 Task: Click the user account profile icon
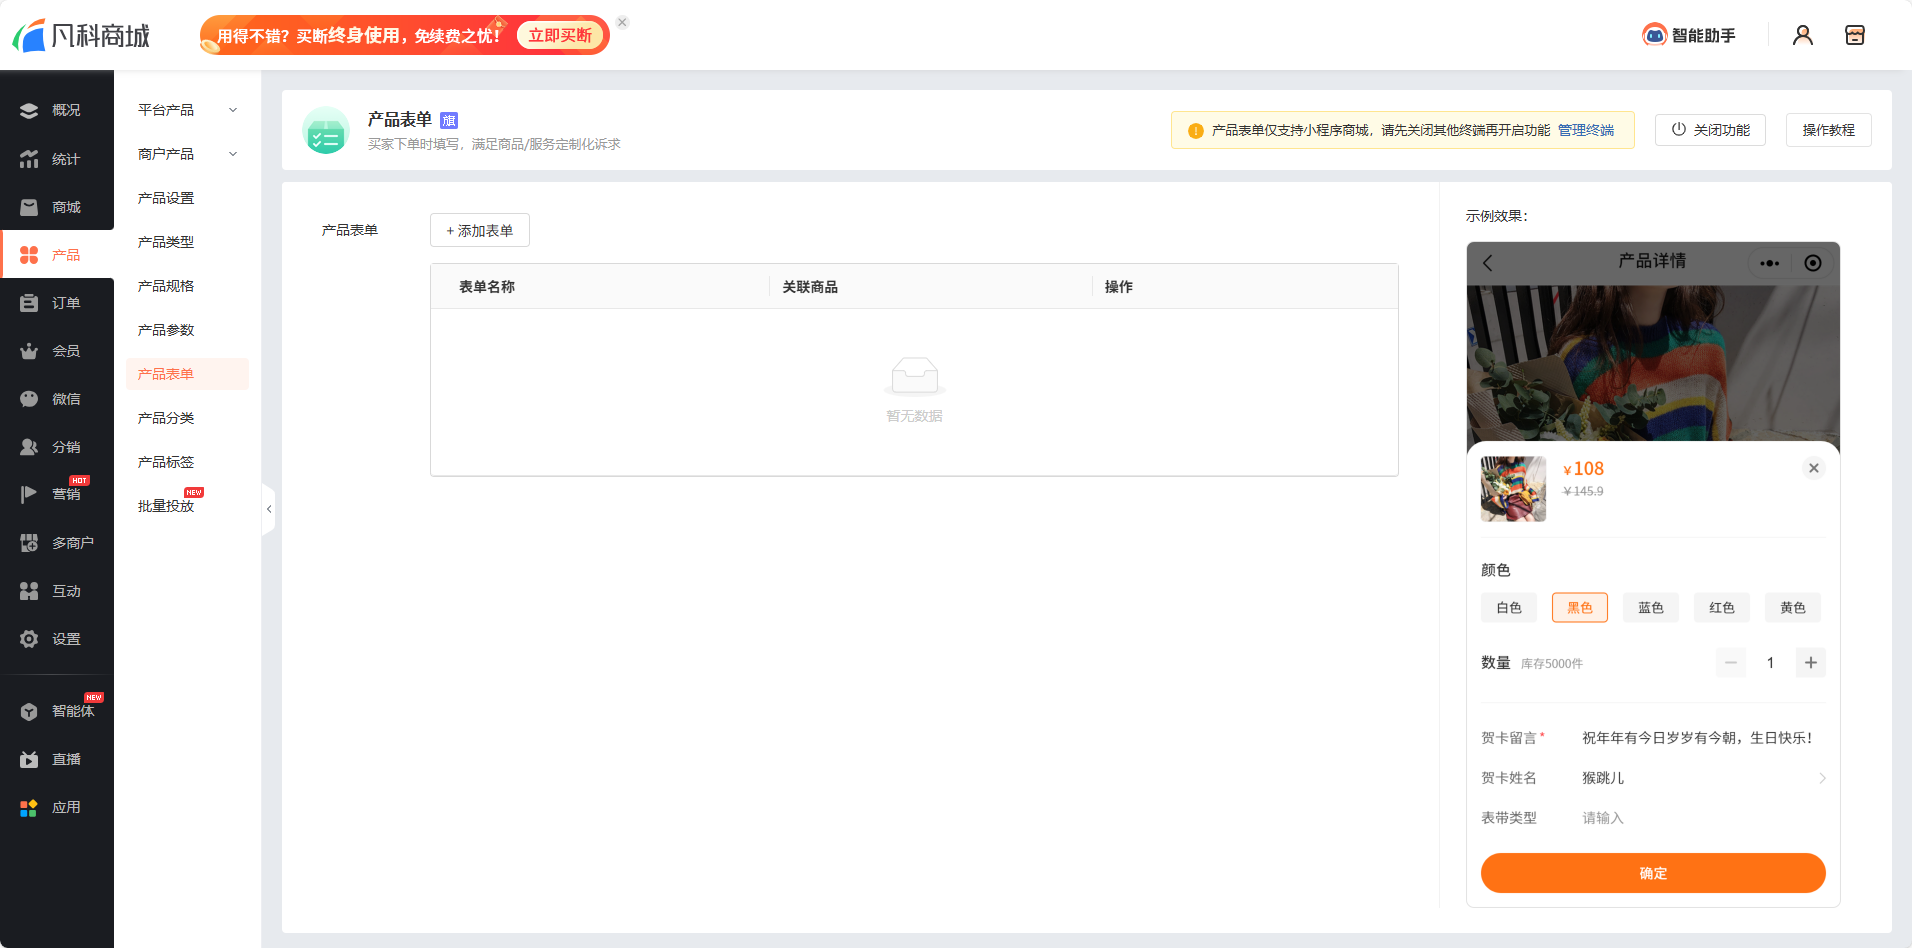click(x=1803, y=35)
